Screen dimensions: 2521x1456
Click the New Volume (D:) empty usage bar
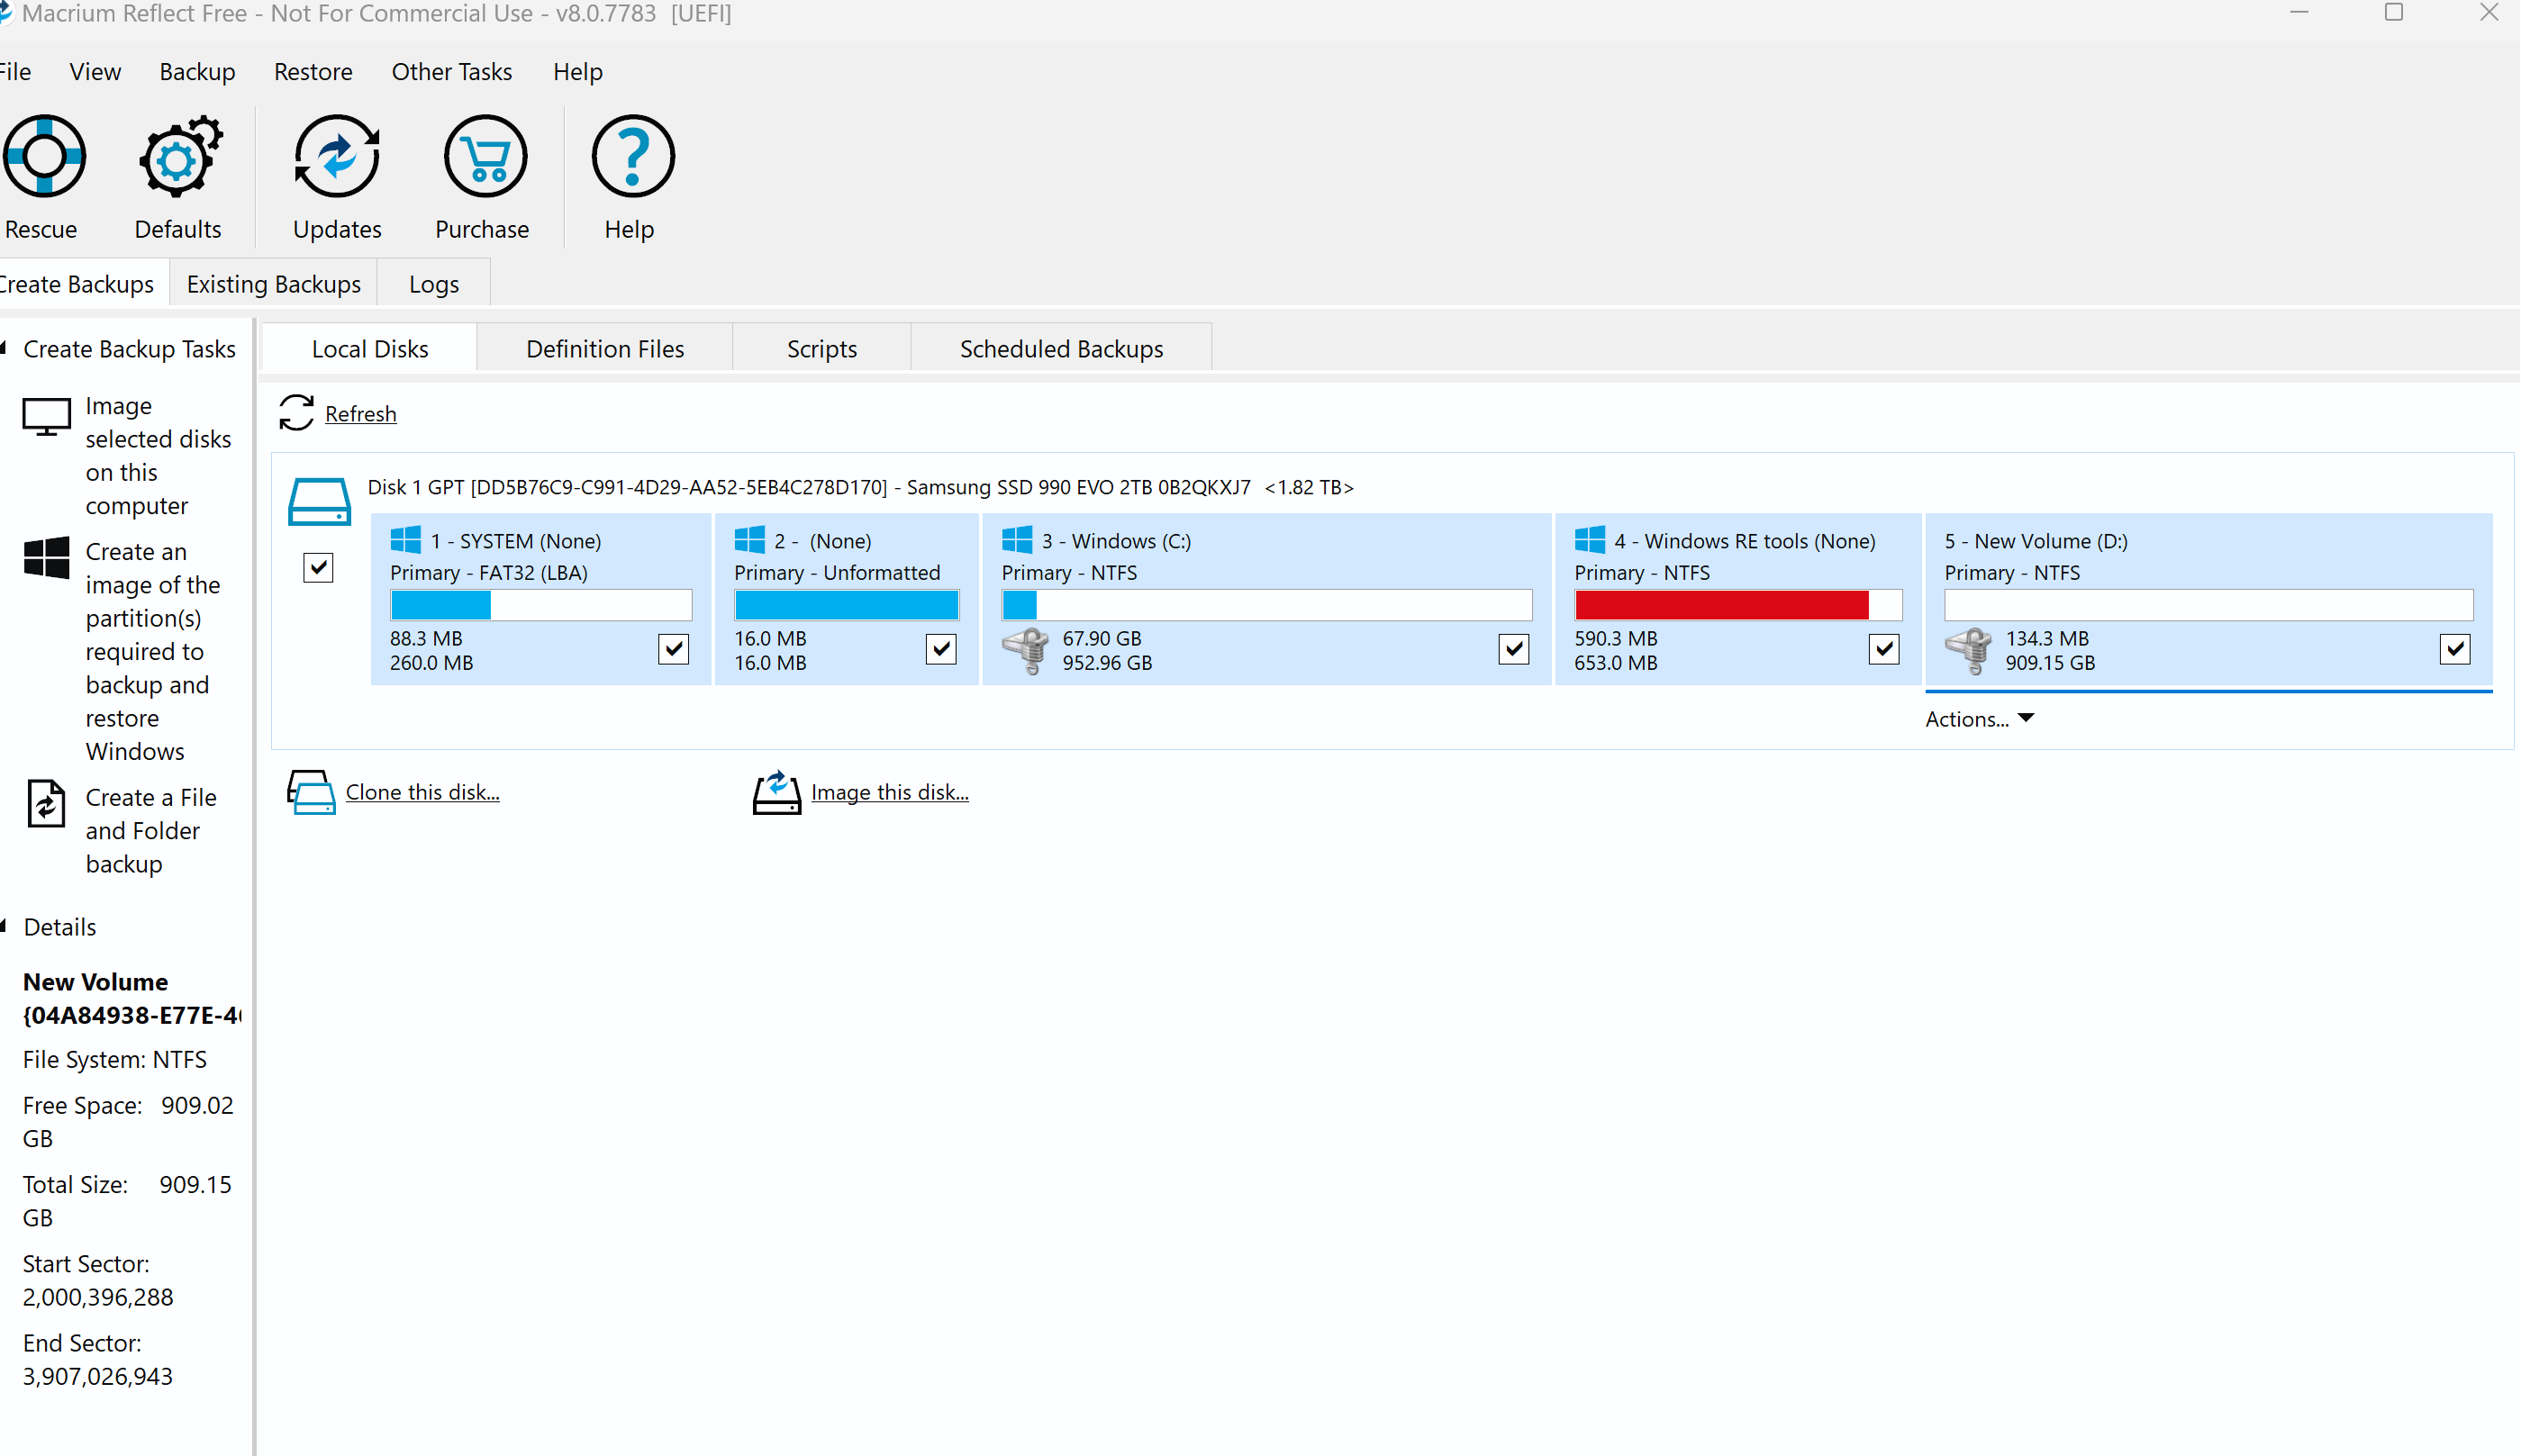(2209, 605)
